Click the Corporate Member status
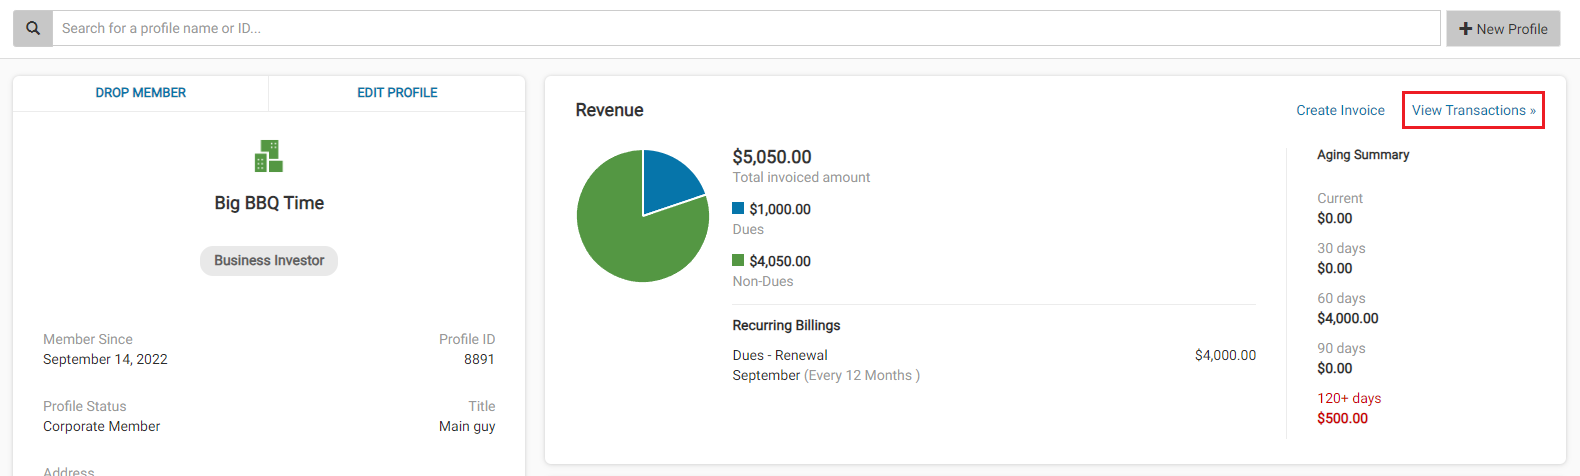 101,426
